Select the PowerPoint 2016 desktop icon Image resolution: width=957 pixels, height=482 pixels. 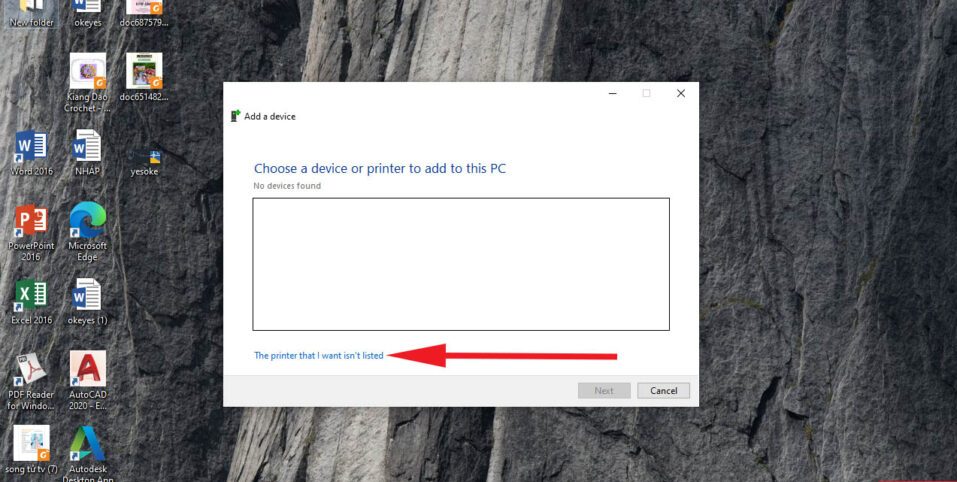tap(31, 233)
